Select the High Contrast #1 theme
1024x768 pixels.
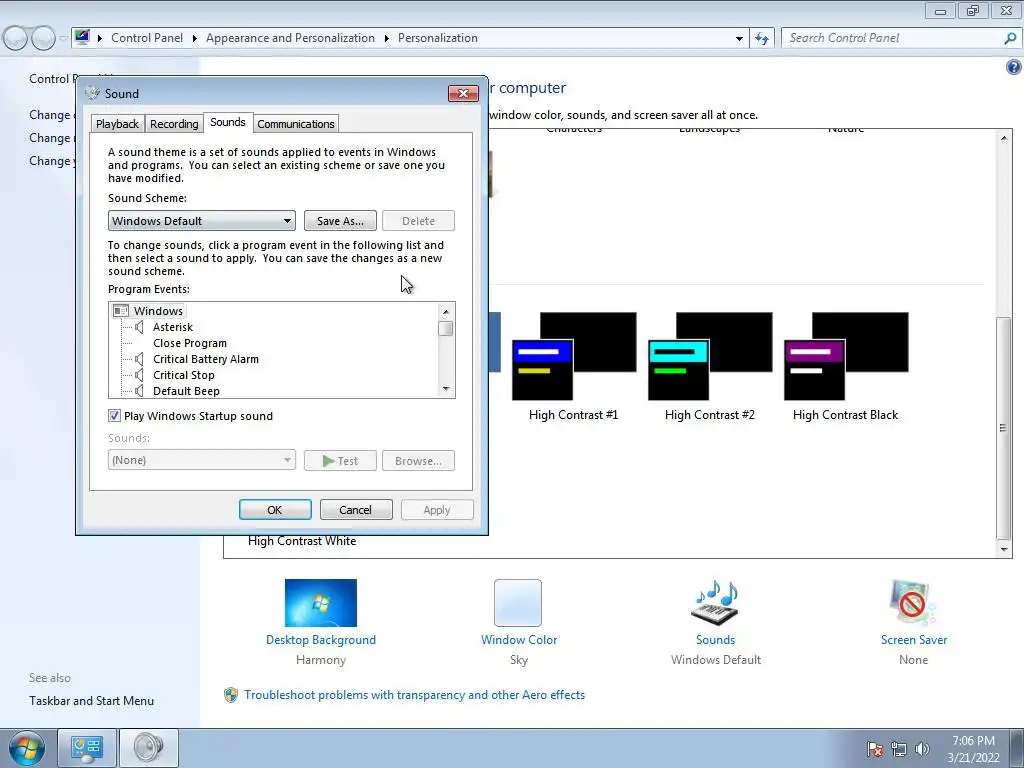click(x=573, y=366)
